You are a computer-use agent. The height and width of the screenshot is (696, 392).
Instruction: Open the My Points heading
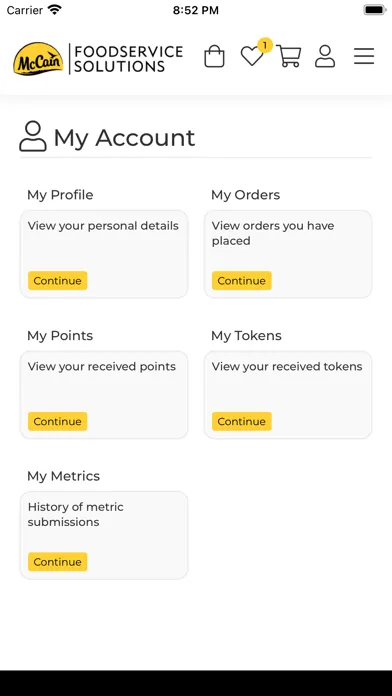(x=60, y=336)
